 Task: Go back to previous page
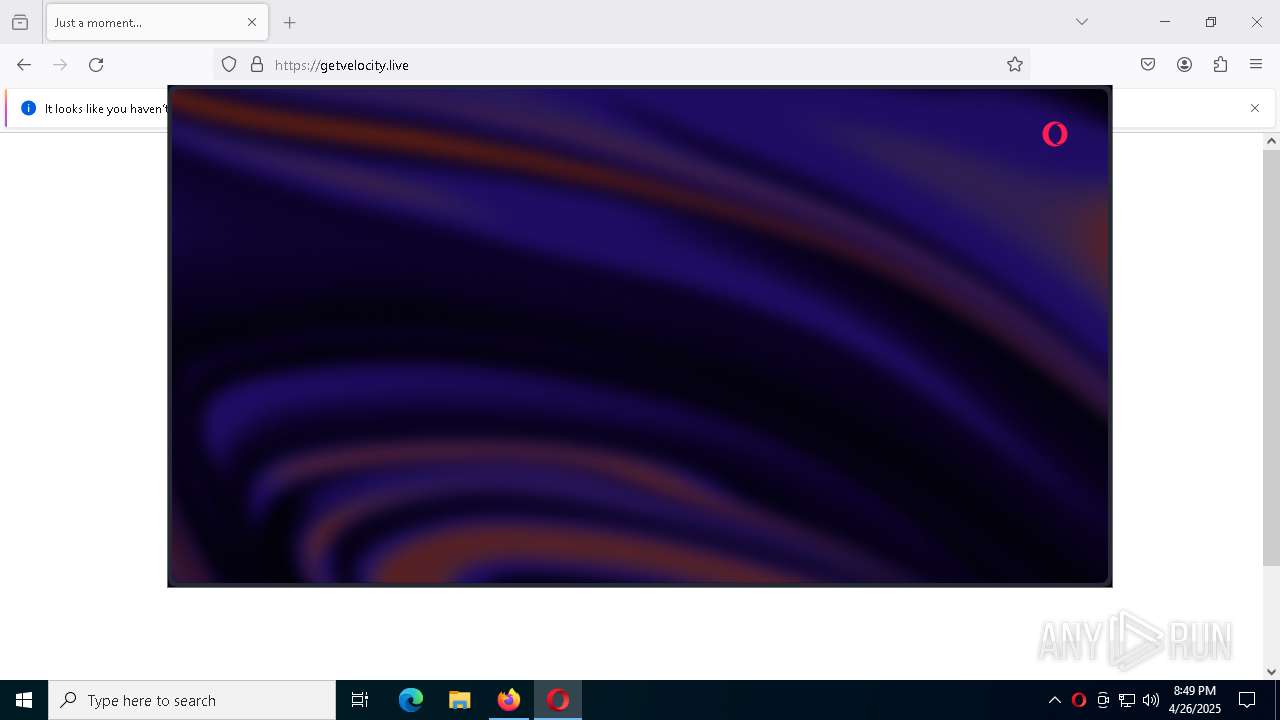(24, 65)
